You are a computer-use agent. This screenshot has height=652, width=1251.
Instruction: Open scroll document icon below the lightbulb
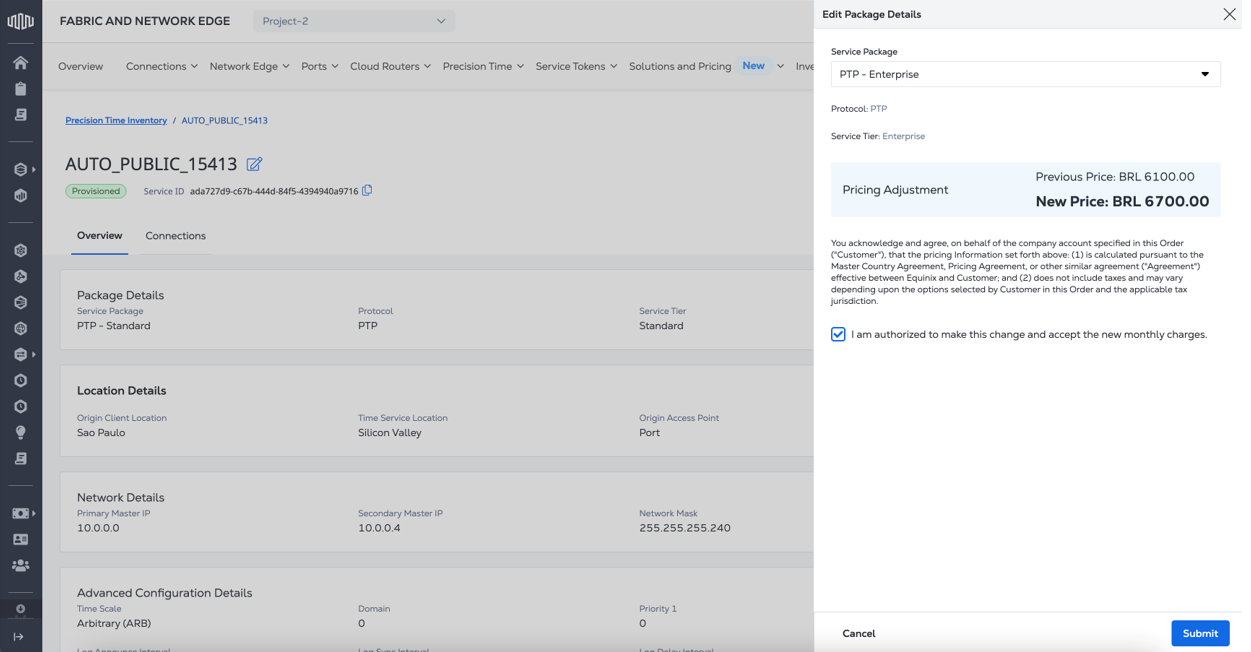coord(20,459)
